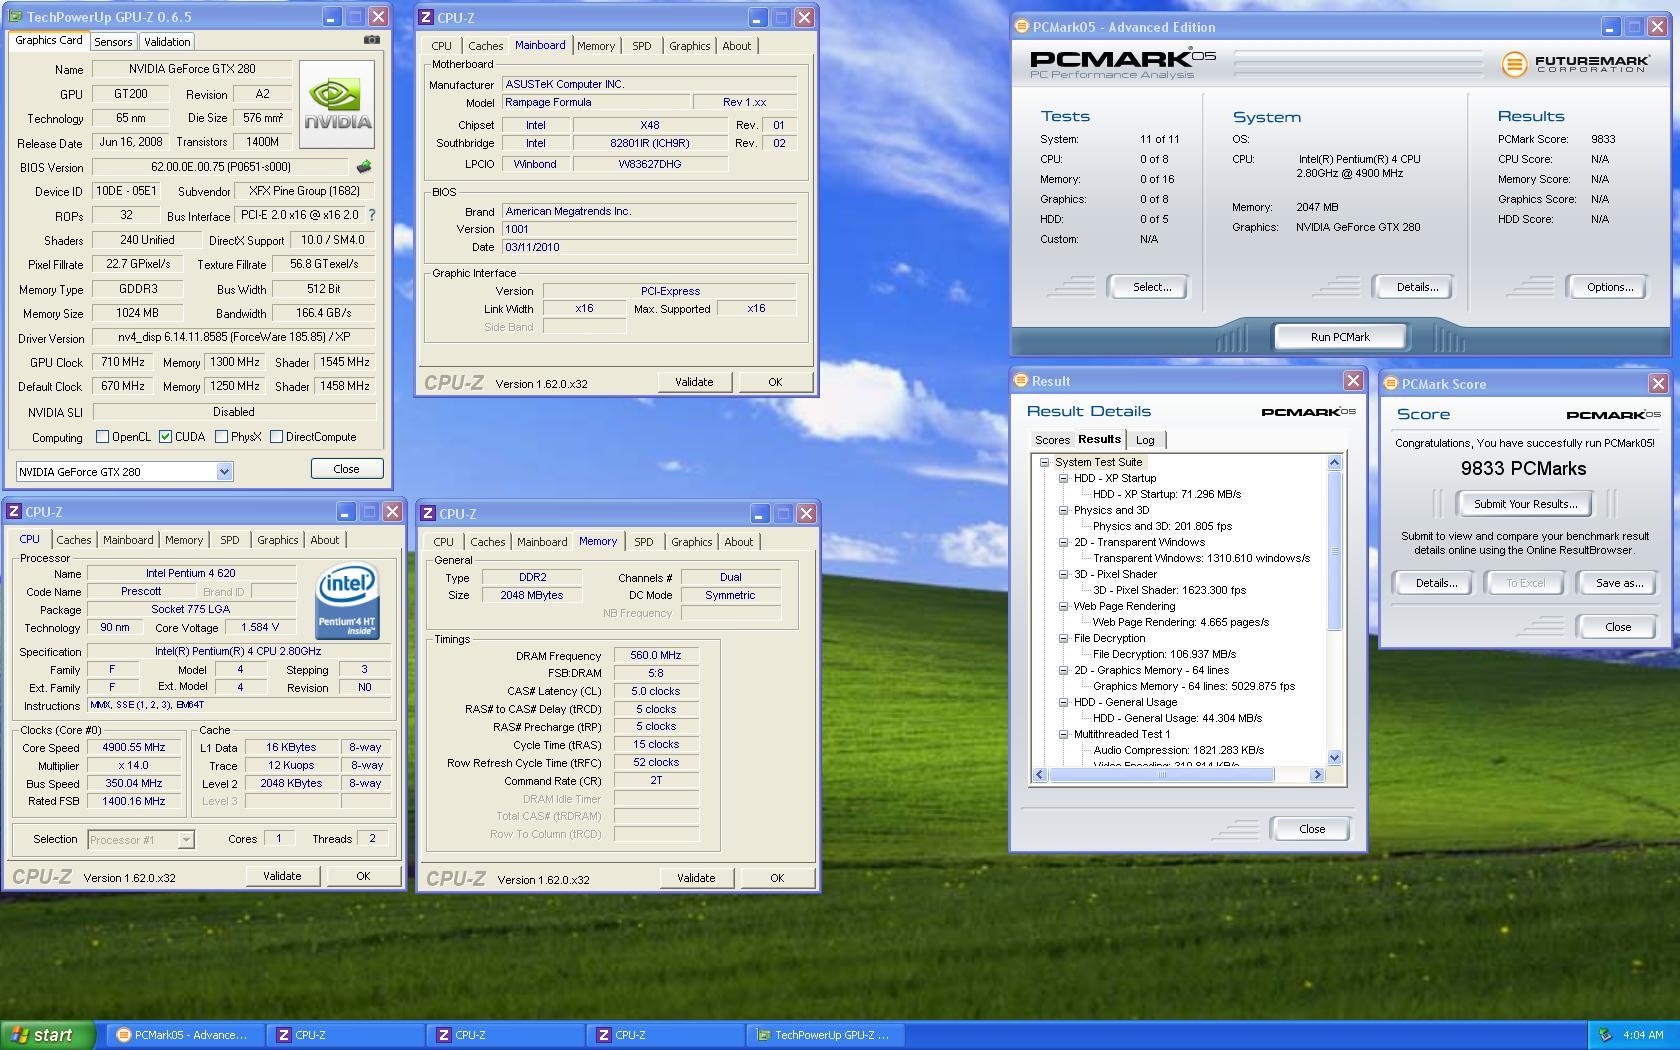Click the vertical scrollbar thumb in Result Details
The height and width of the screenshot is (1050, 1680).
1334,550
